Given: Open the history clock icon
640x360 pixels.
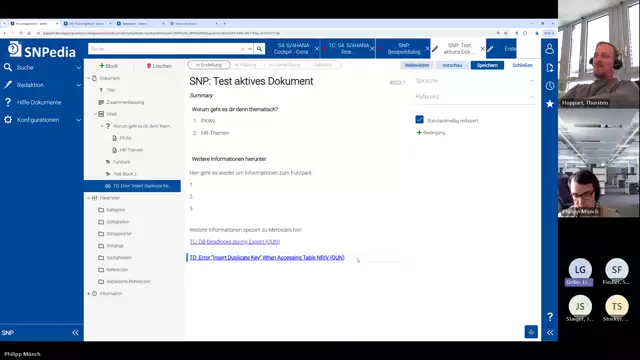Looking at the screenshot, I should point(549,86).
